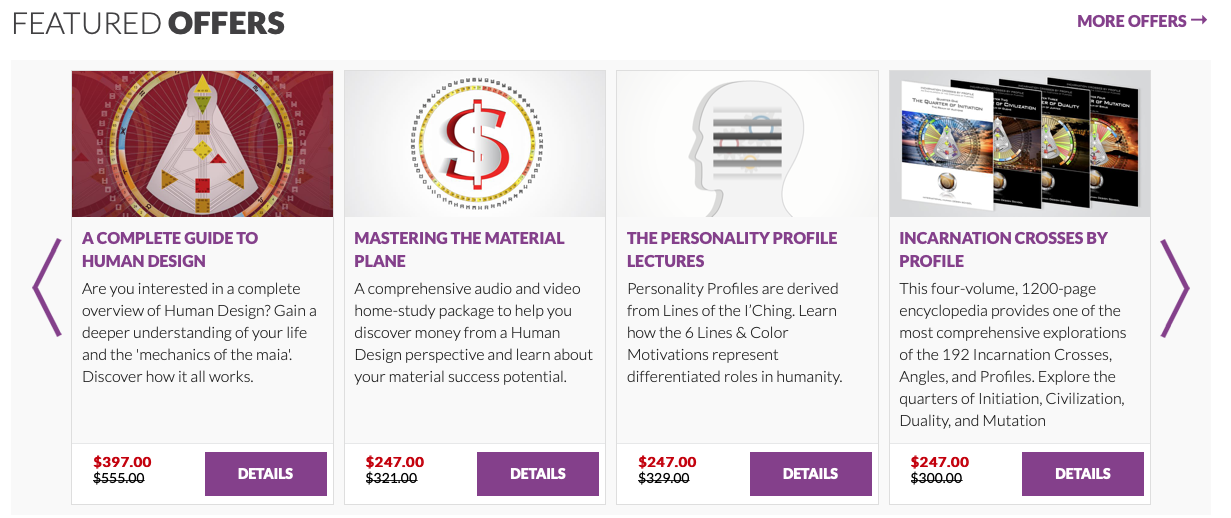Click the Incarnation Crosses by Profile title
1231x518 pixels.
click(1003, 249)
